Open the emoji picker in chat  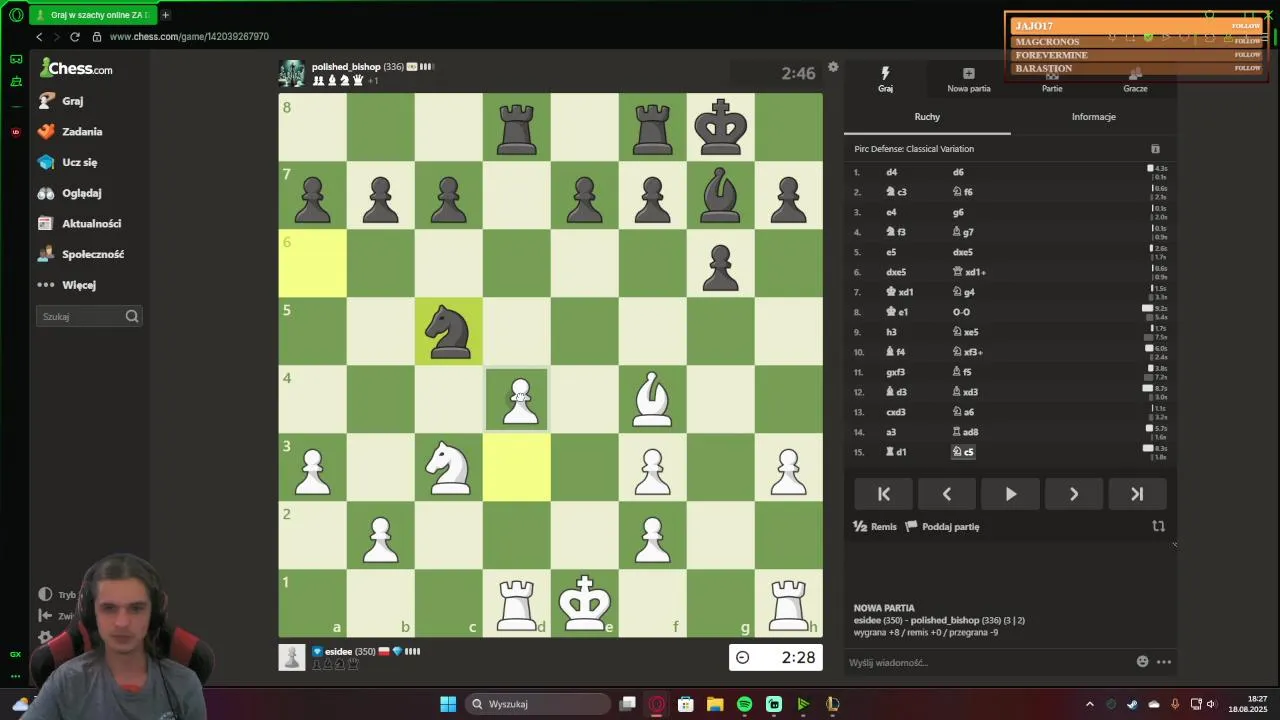(1143, 662)
